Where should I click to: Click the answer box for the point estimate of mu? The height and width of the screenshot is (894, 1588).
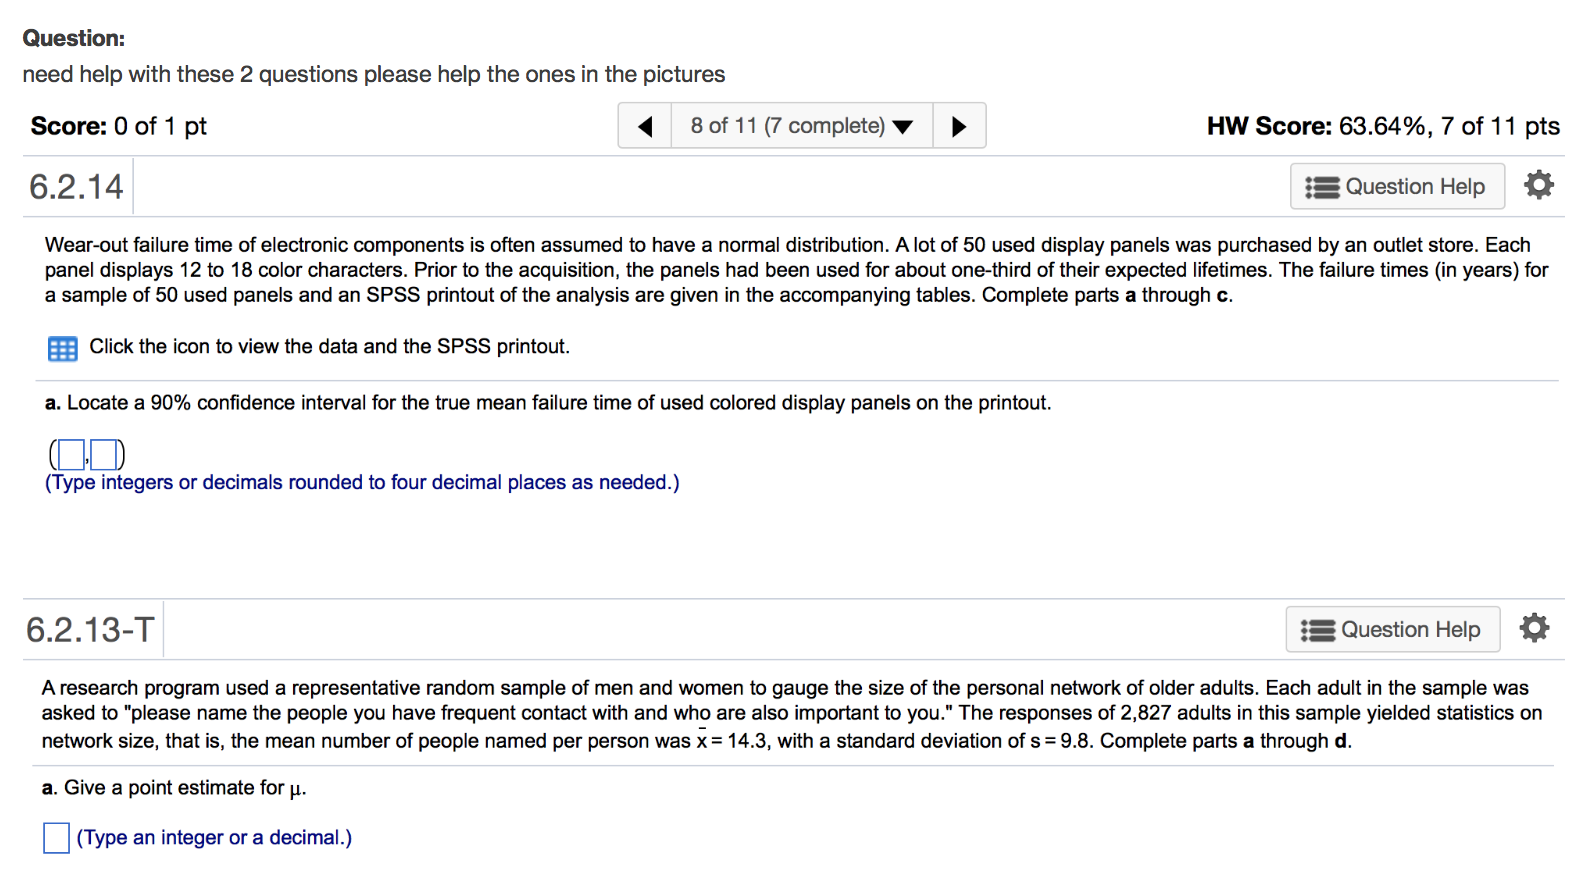pyautogui.click(x=56, y=838)
